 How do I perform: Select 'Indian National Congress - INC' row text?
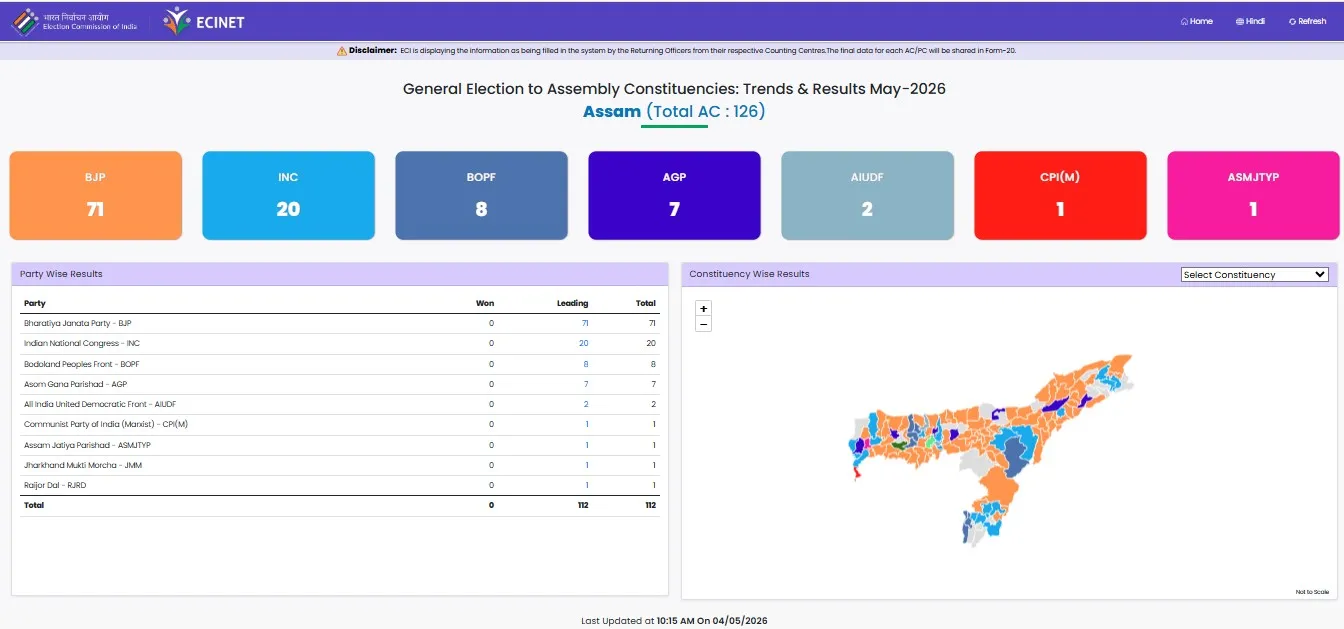82,343
